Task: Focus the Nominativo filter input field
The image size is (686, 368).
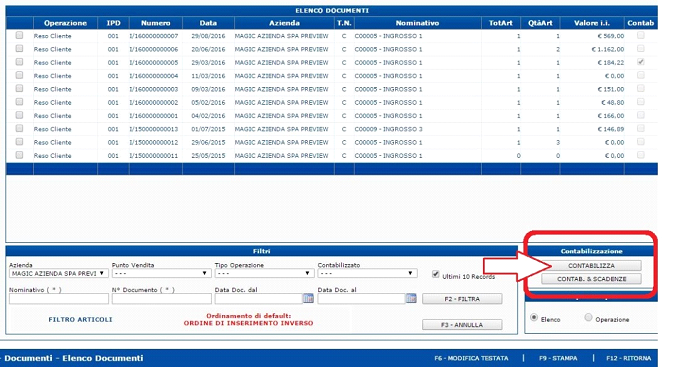Action: [59, 298]
